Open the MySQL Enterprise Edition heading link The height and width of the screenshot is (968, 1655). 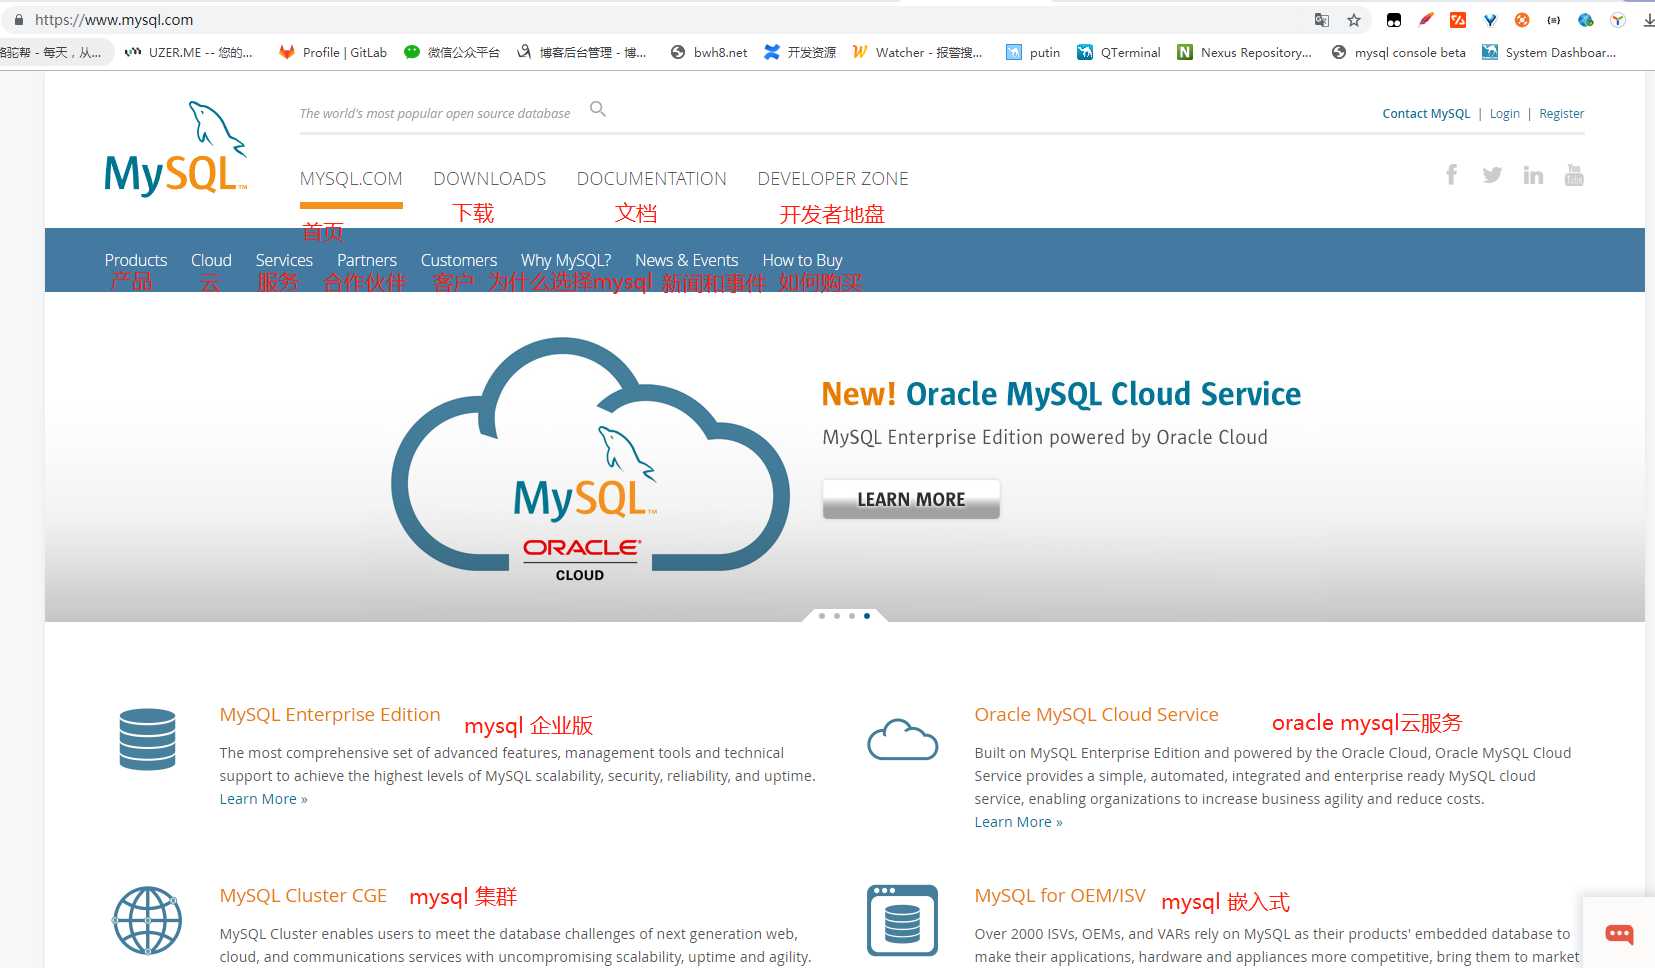330,715
